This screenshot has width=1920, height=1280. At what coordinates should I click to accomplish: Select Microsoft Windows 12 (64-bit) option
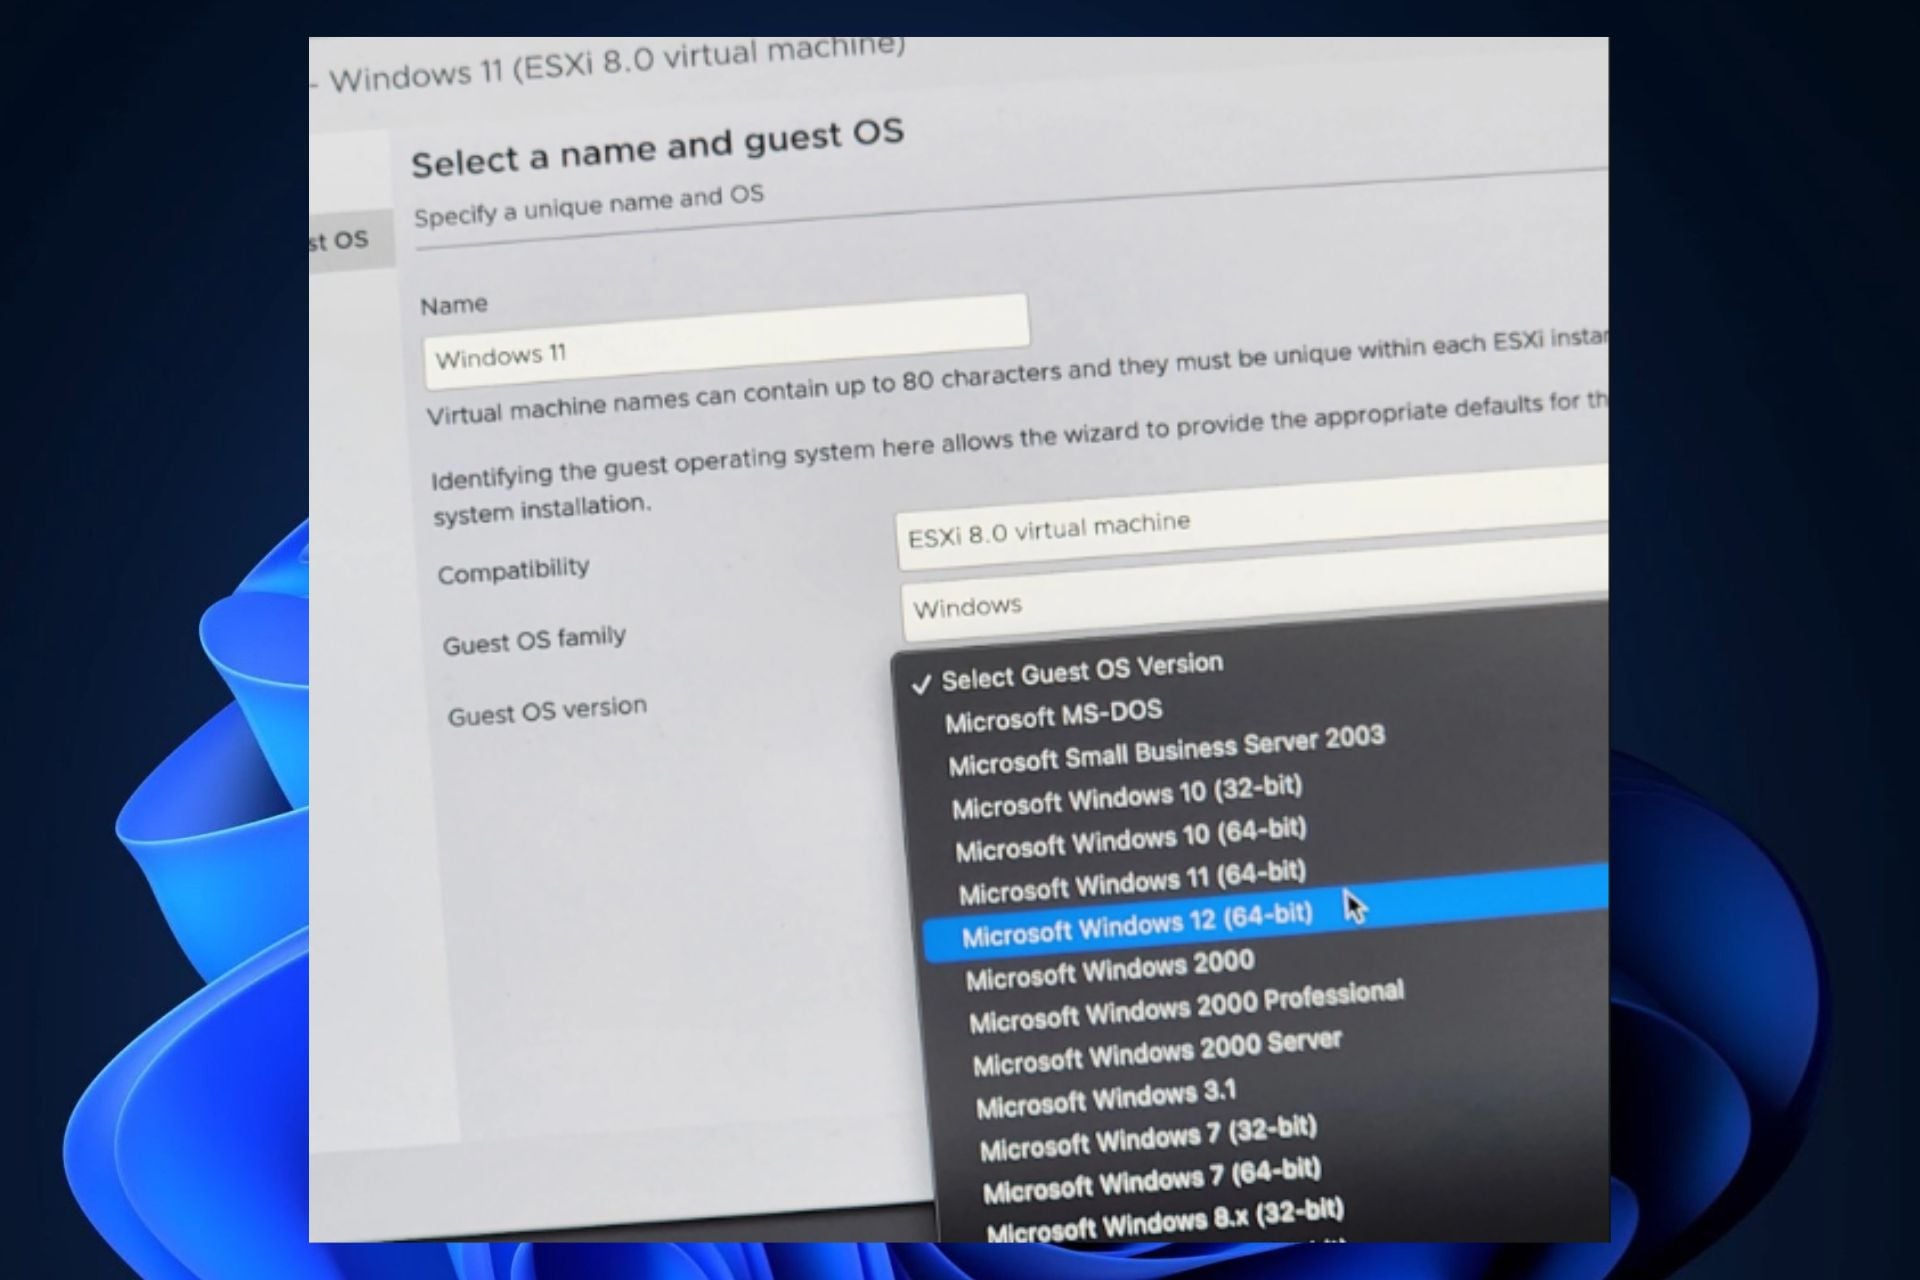1136,925
